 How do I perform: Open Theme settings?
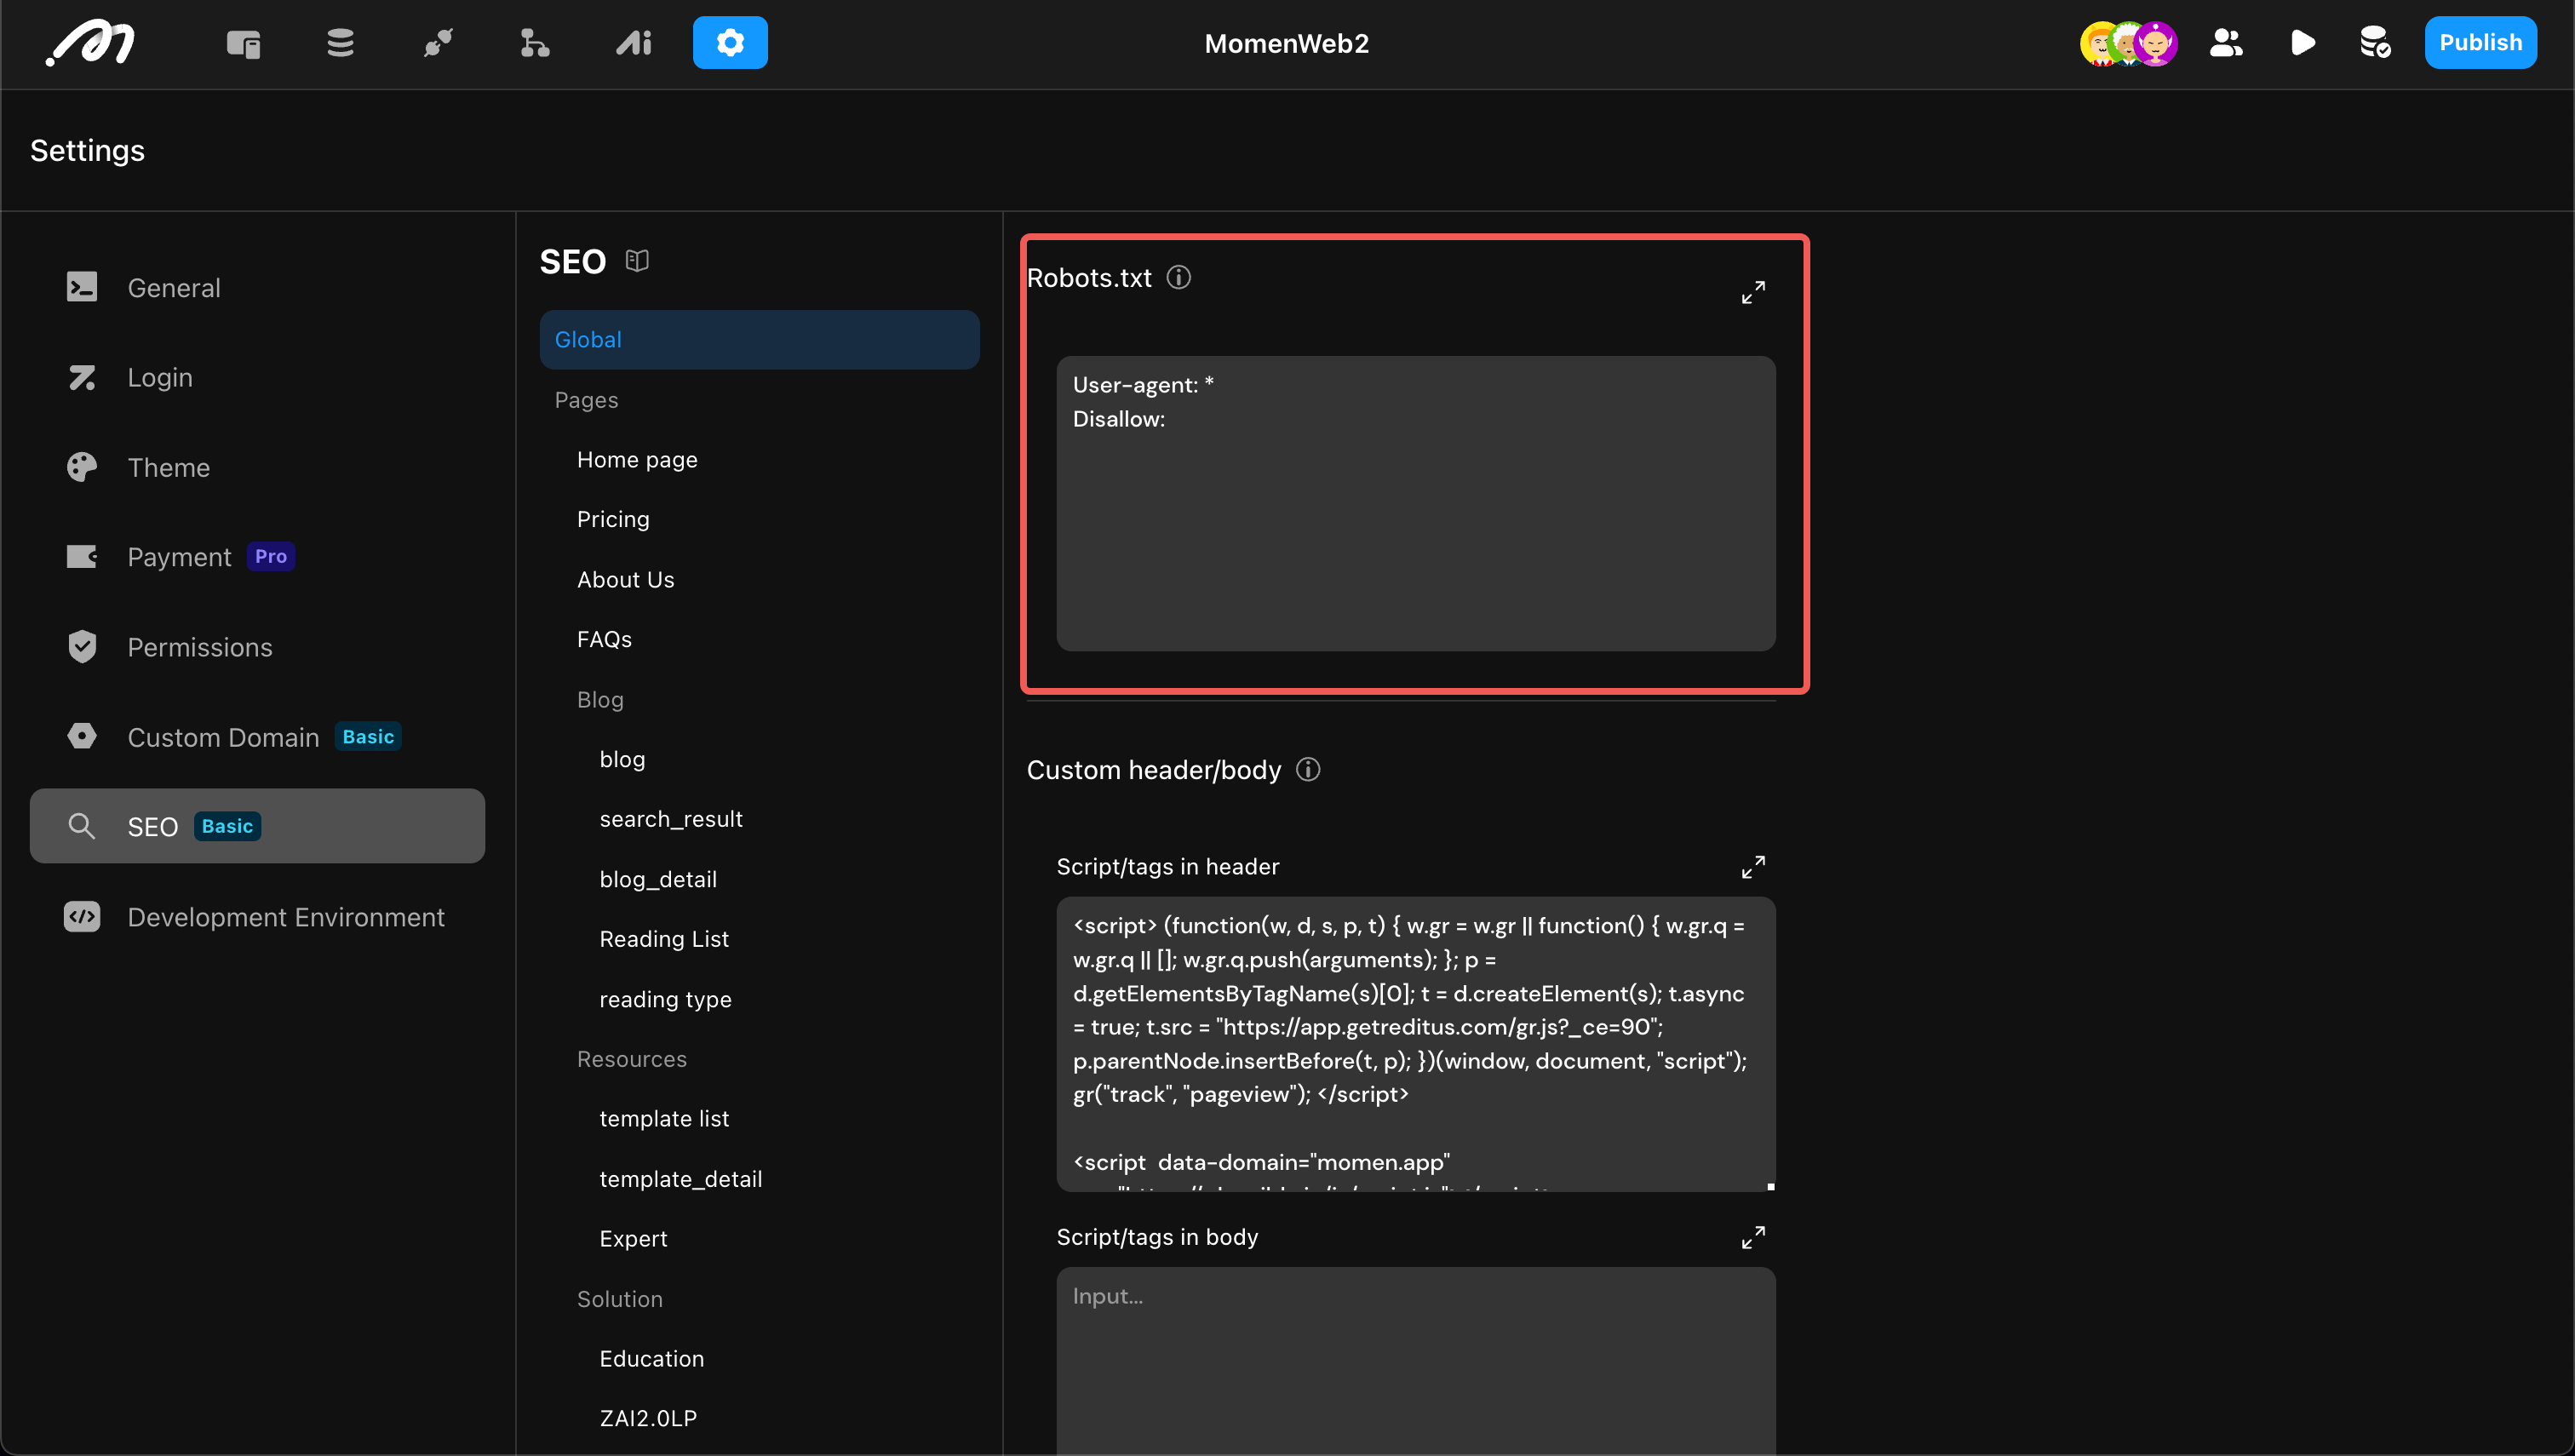pyautogui.click(x=257, y=467)
